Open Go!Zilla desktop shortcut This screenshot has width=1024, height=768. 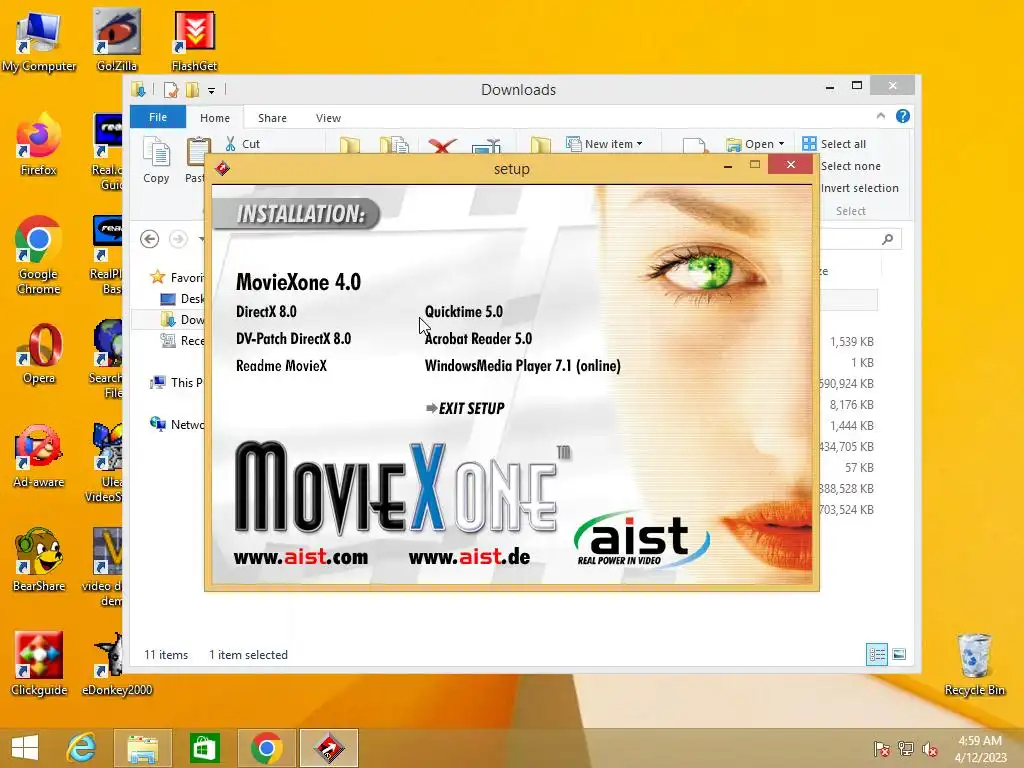click(x=117, y=40)
